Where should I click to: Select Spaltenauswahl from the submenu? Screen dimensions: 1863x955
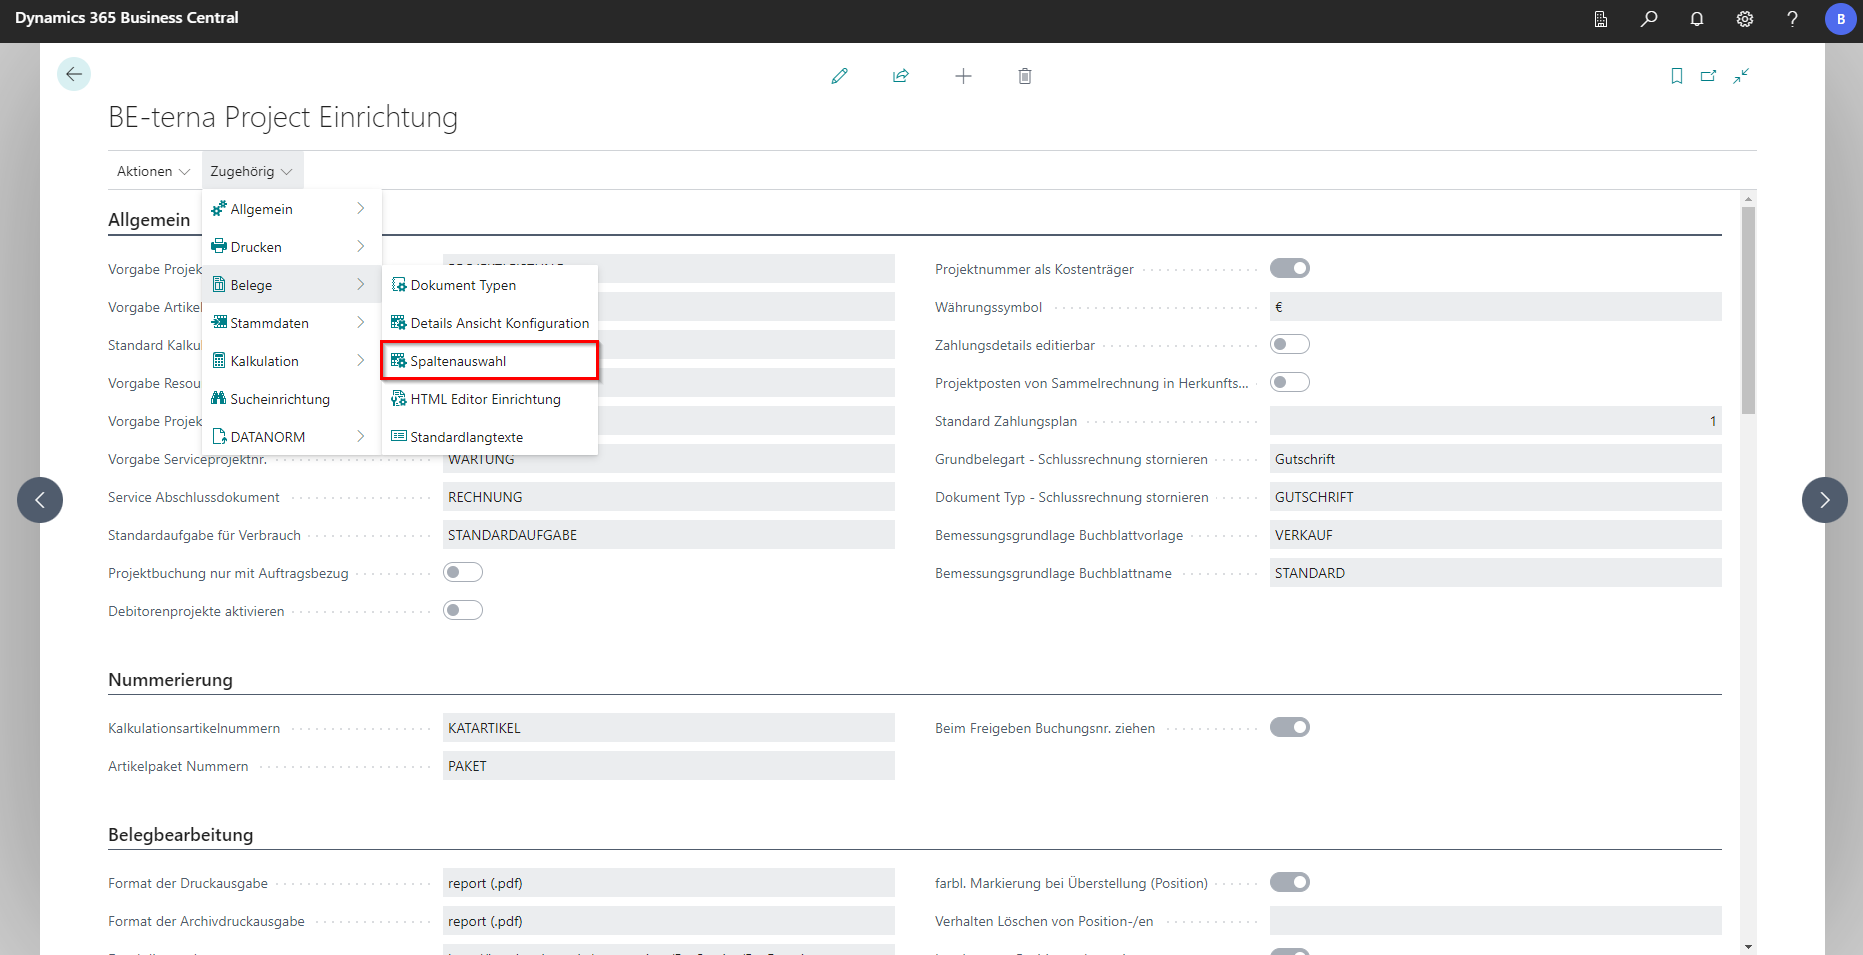(x=489, y=361)
